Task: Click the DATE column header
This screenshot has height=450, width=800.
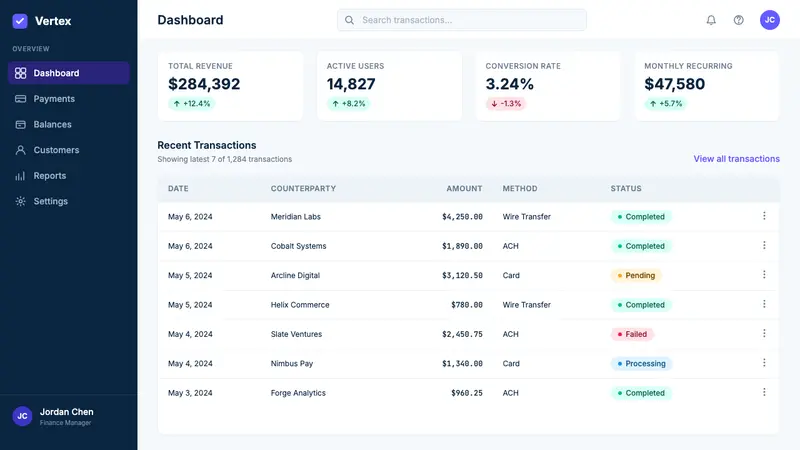Action: (178, 188)
